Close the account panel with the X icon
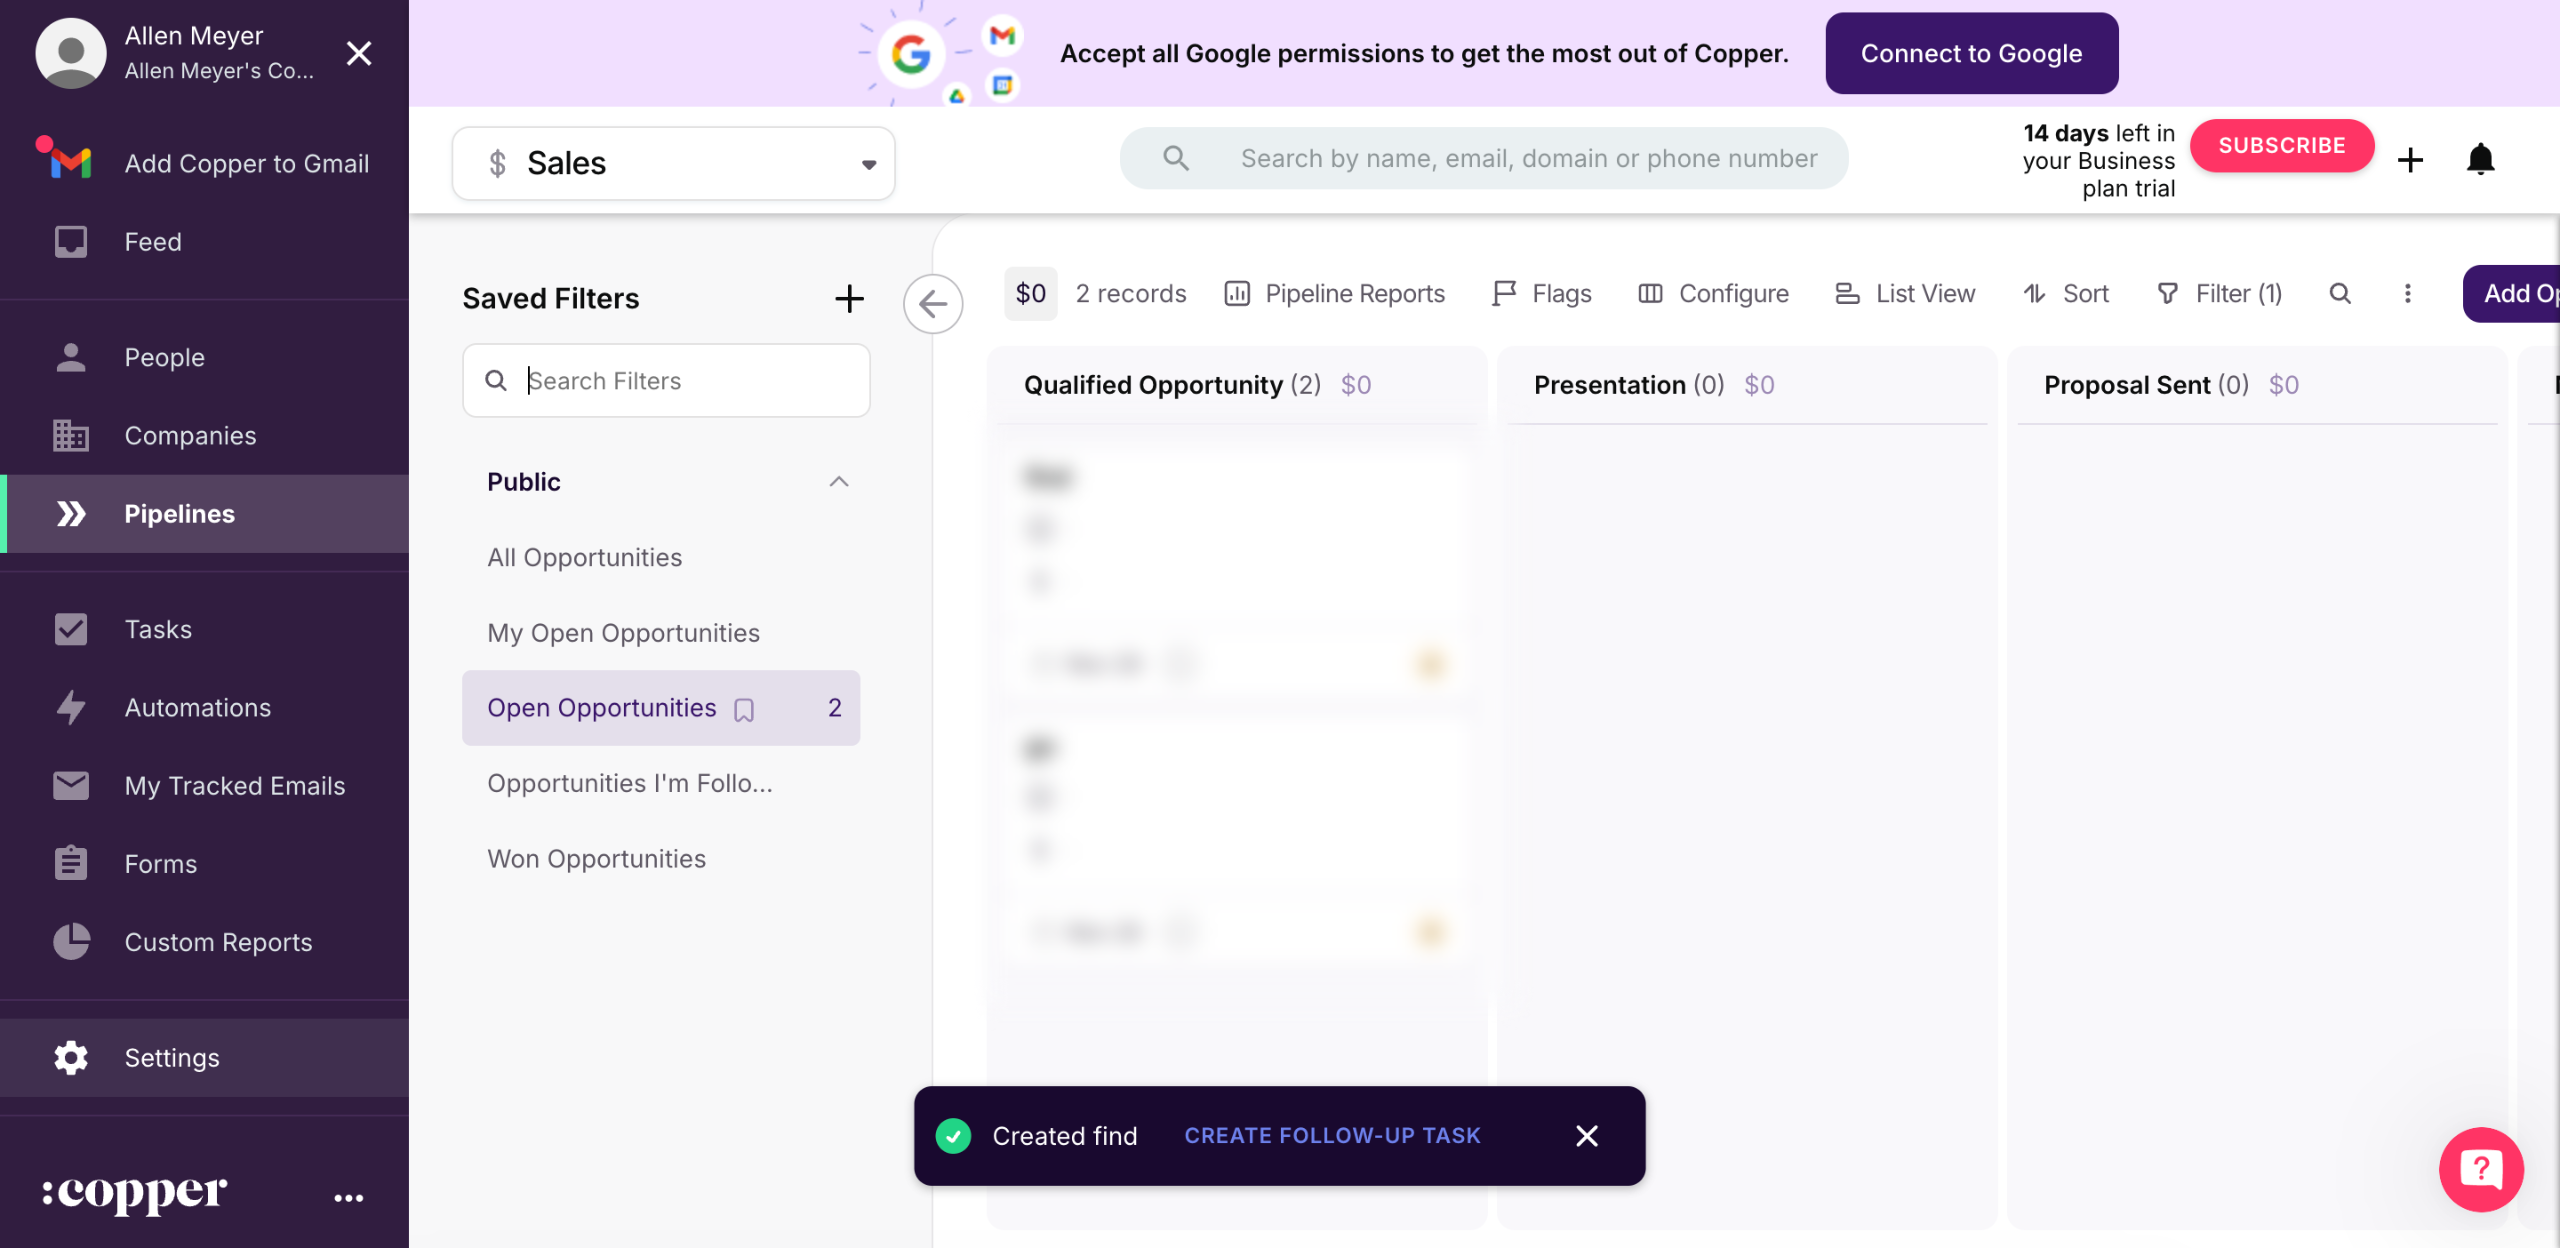This screenshot has height=1248, width=2560. [359, 53]
